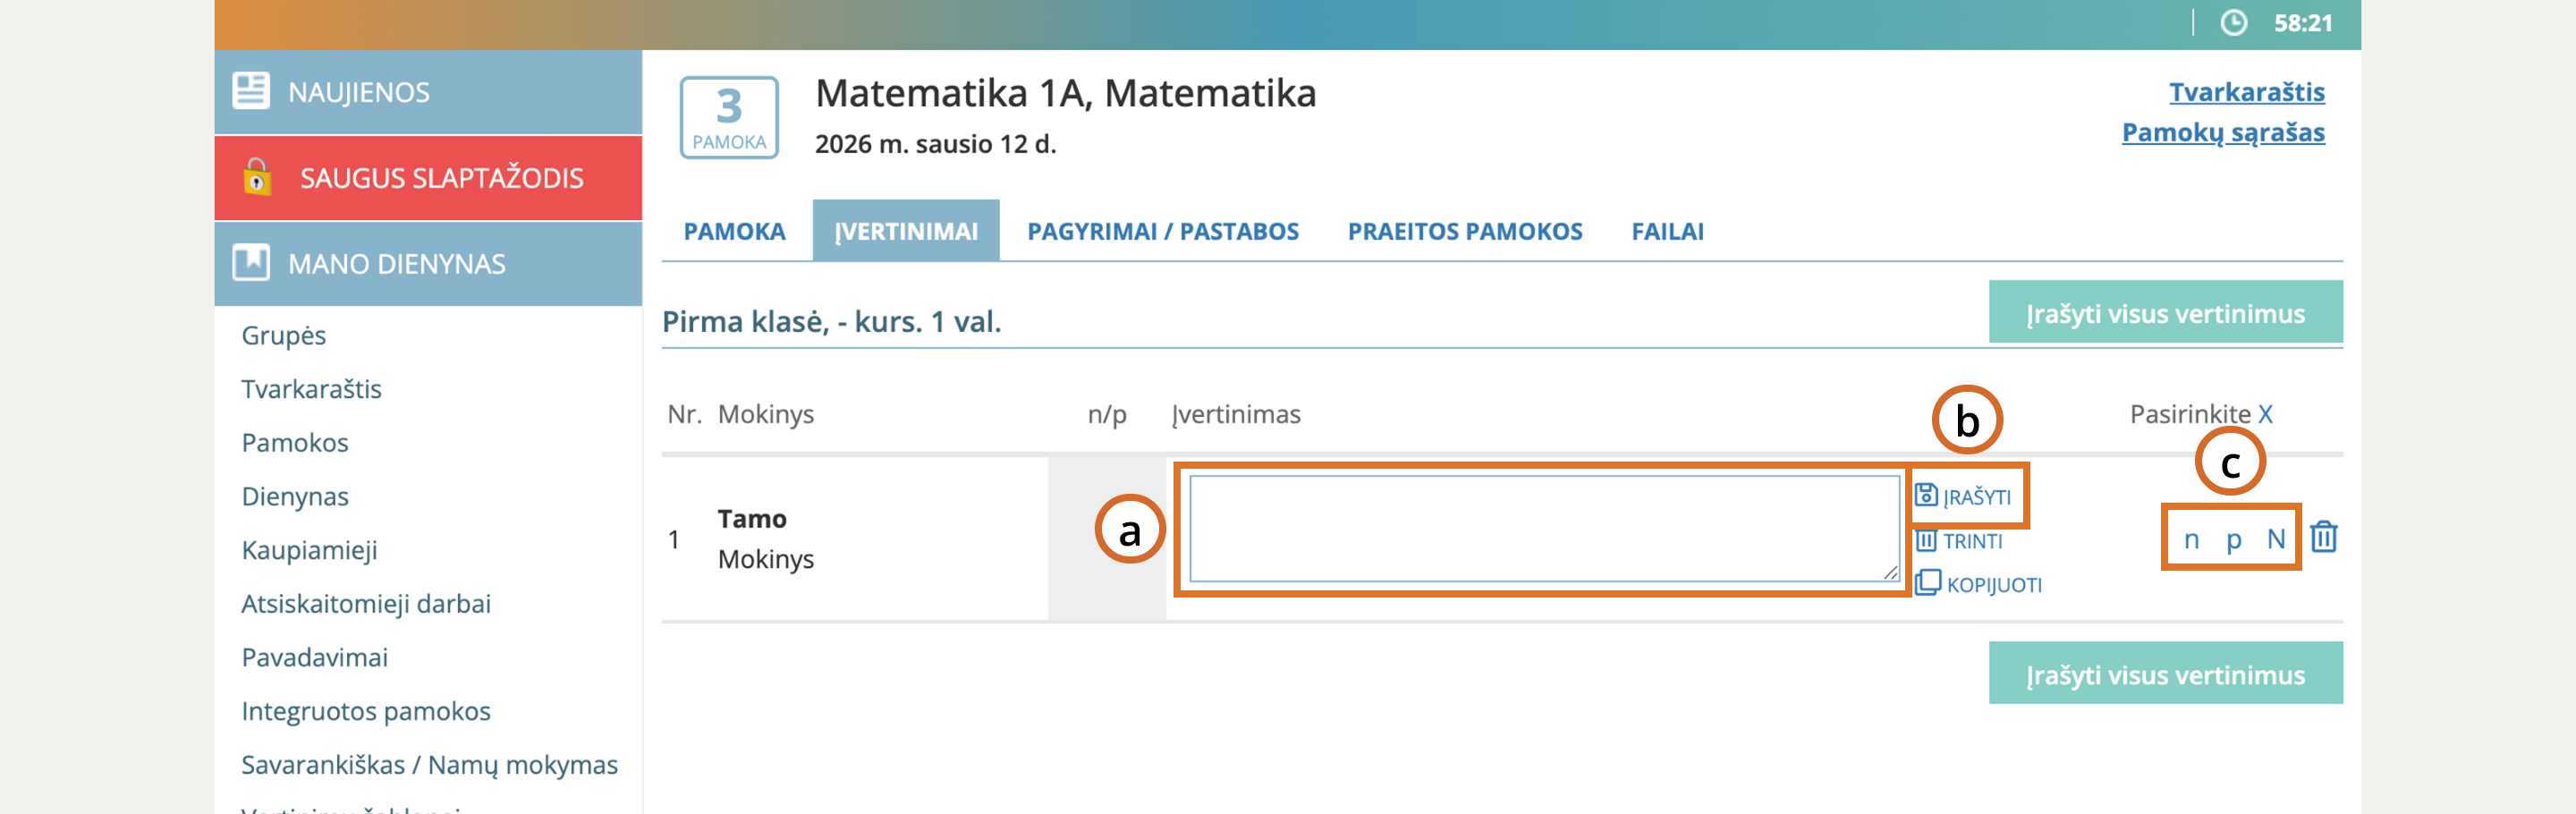The width and height of the screenshot is (2576, 814).
Task: Open the PRAEITOS PAMOKOS tab
Action: pos(1464,231)
